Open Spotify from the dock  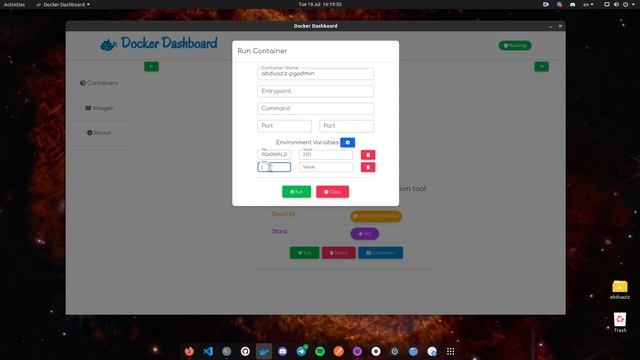tap(320, 351)
